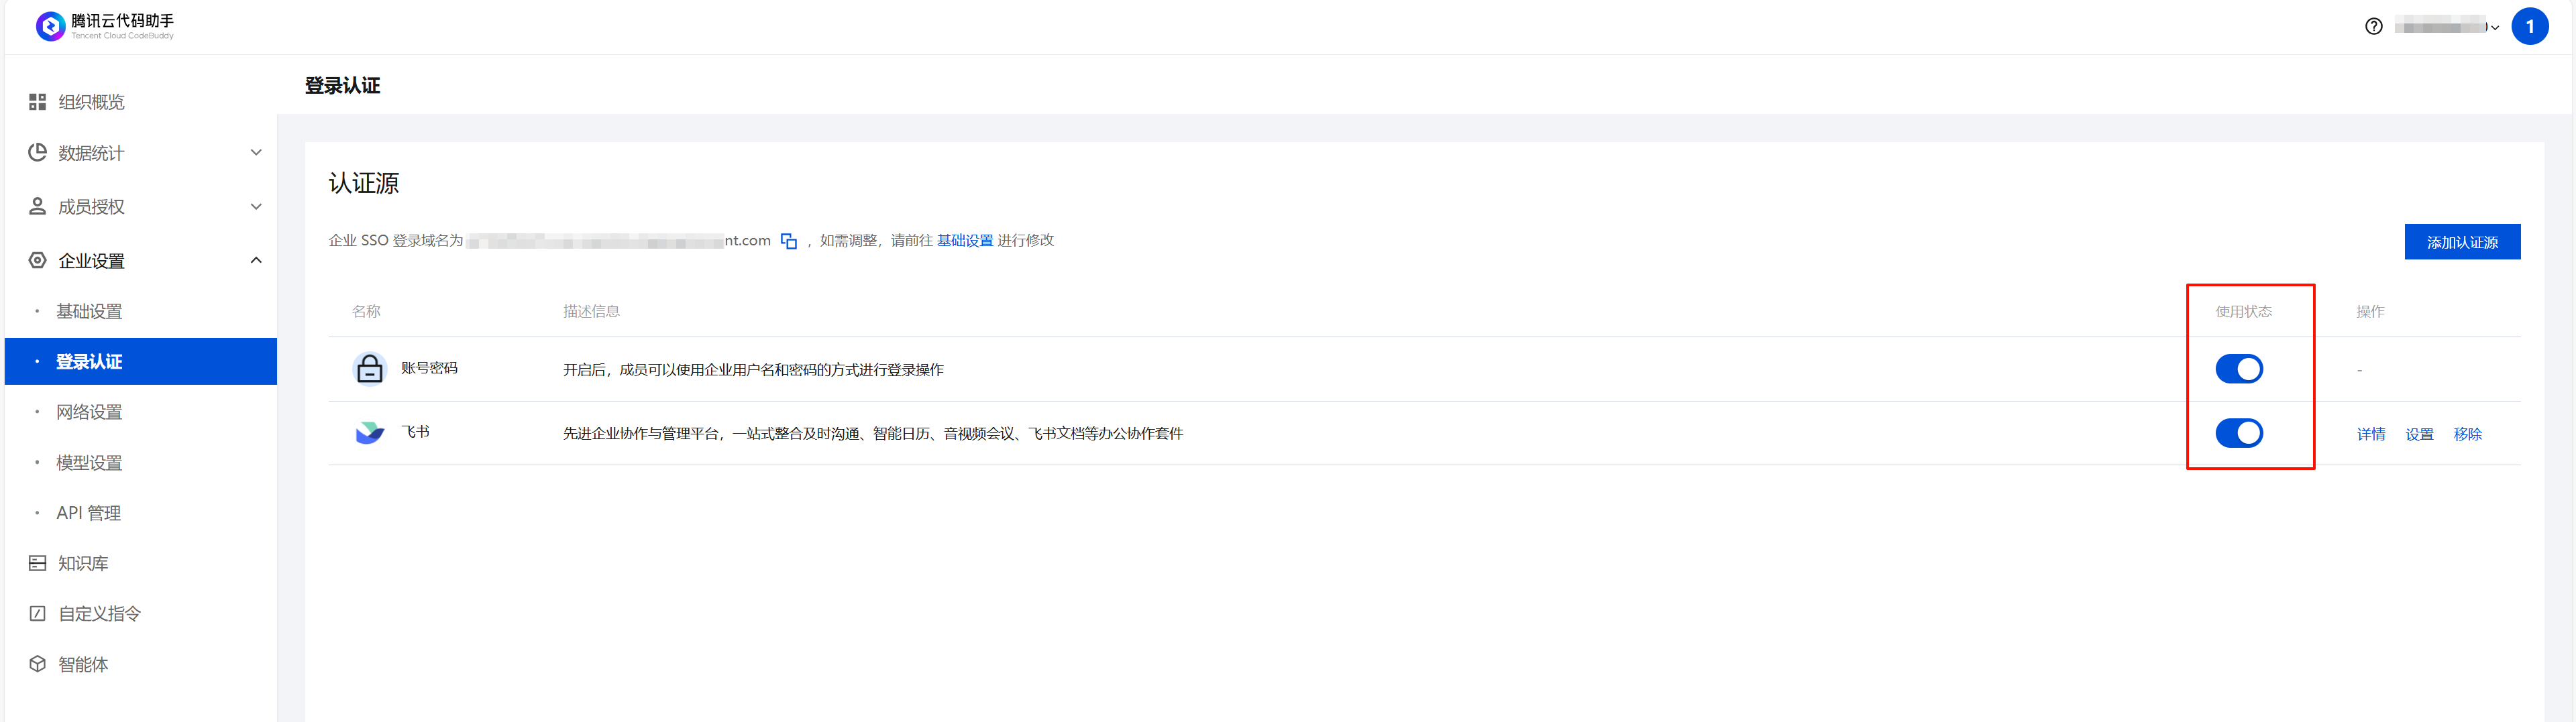Click the 账号密码 lock icon
Image resolution: width=2576 pixels, height=722 pixels.
coord(370,369)
